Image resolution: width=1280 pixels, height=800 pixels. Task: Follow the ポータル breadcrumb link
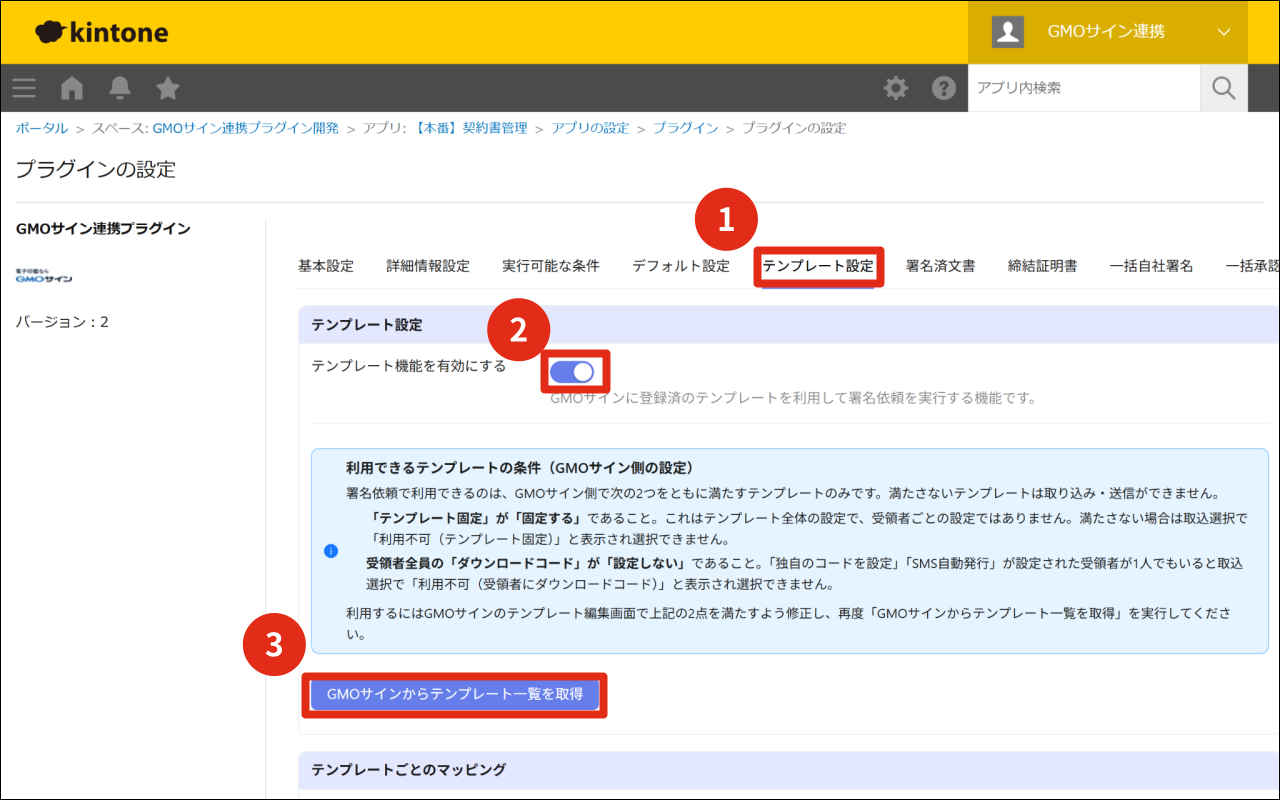(x=42, y=128)
